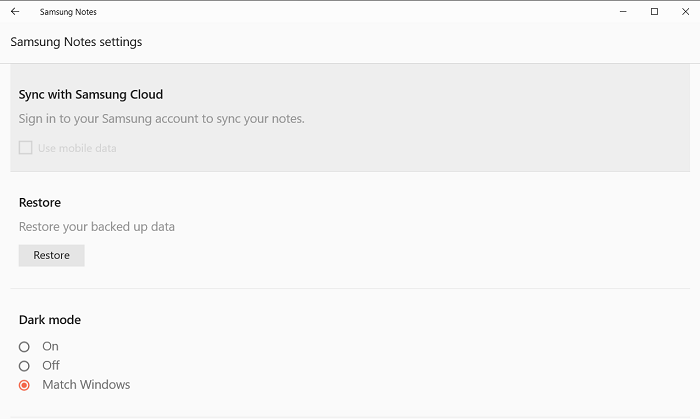Click the Sync with Samsung Cloud heading

click(x=91, y=94)
